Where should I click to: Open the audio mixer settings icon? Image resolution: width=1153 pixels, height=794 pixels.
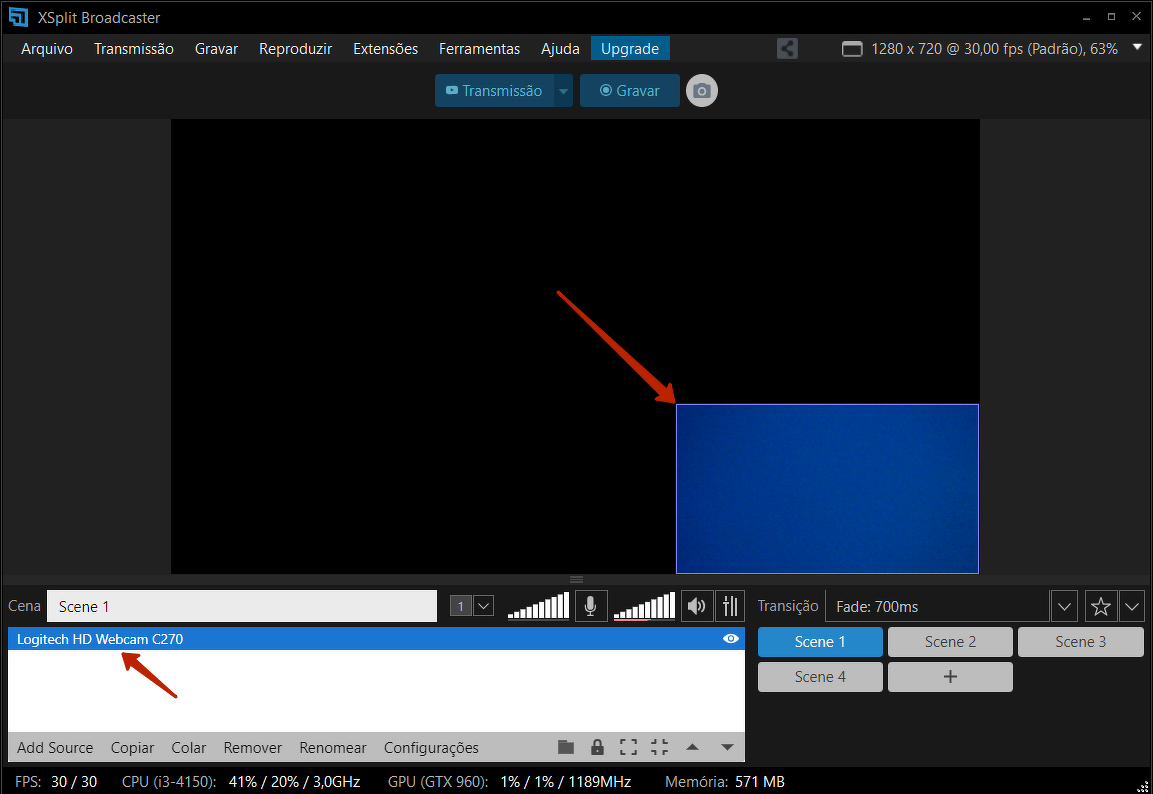[x=730, y=606]
